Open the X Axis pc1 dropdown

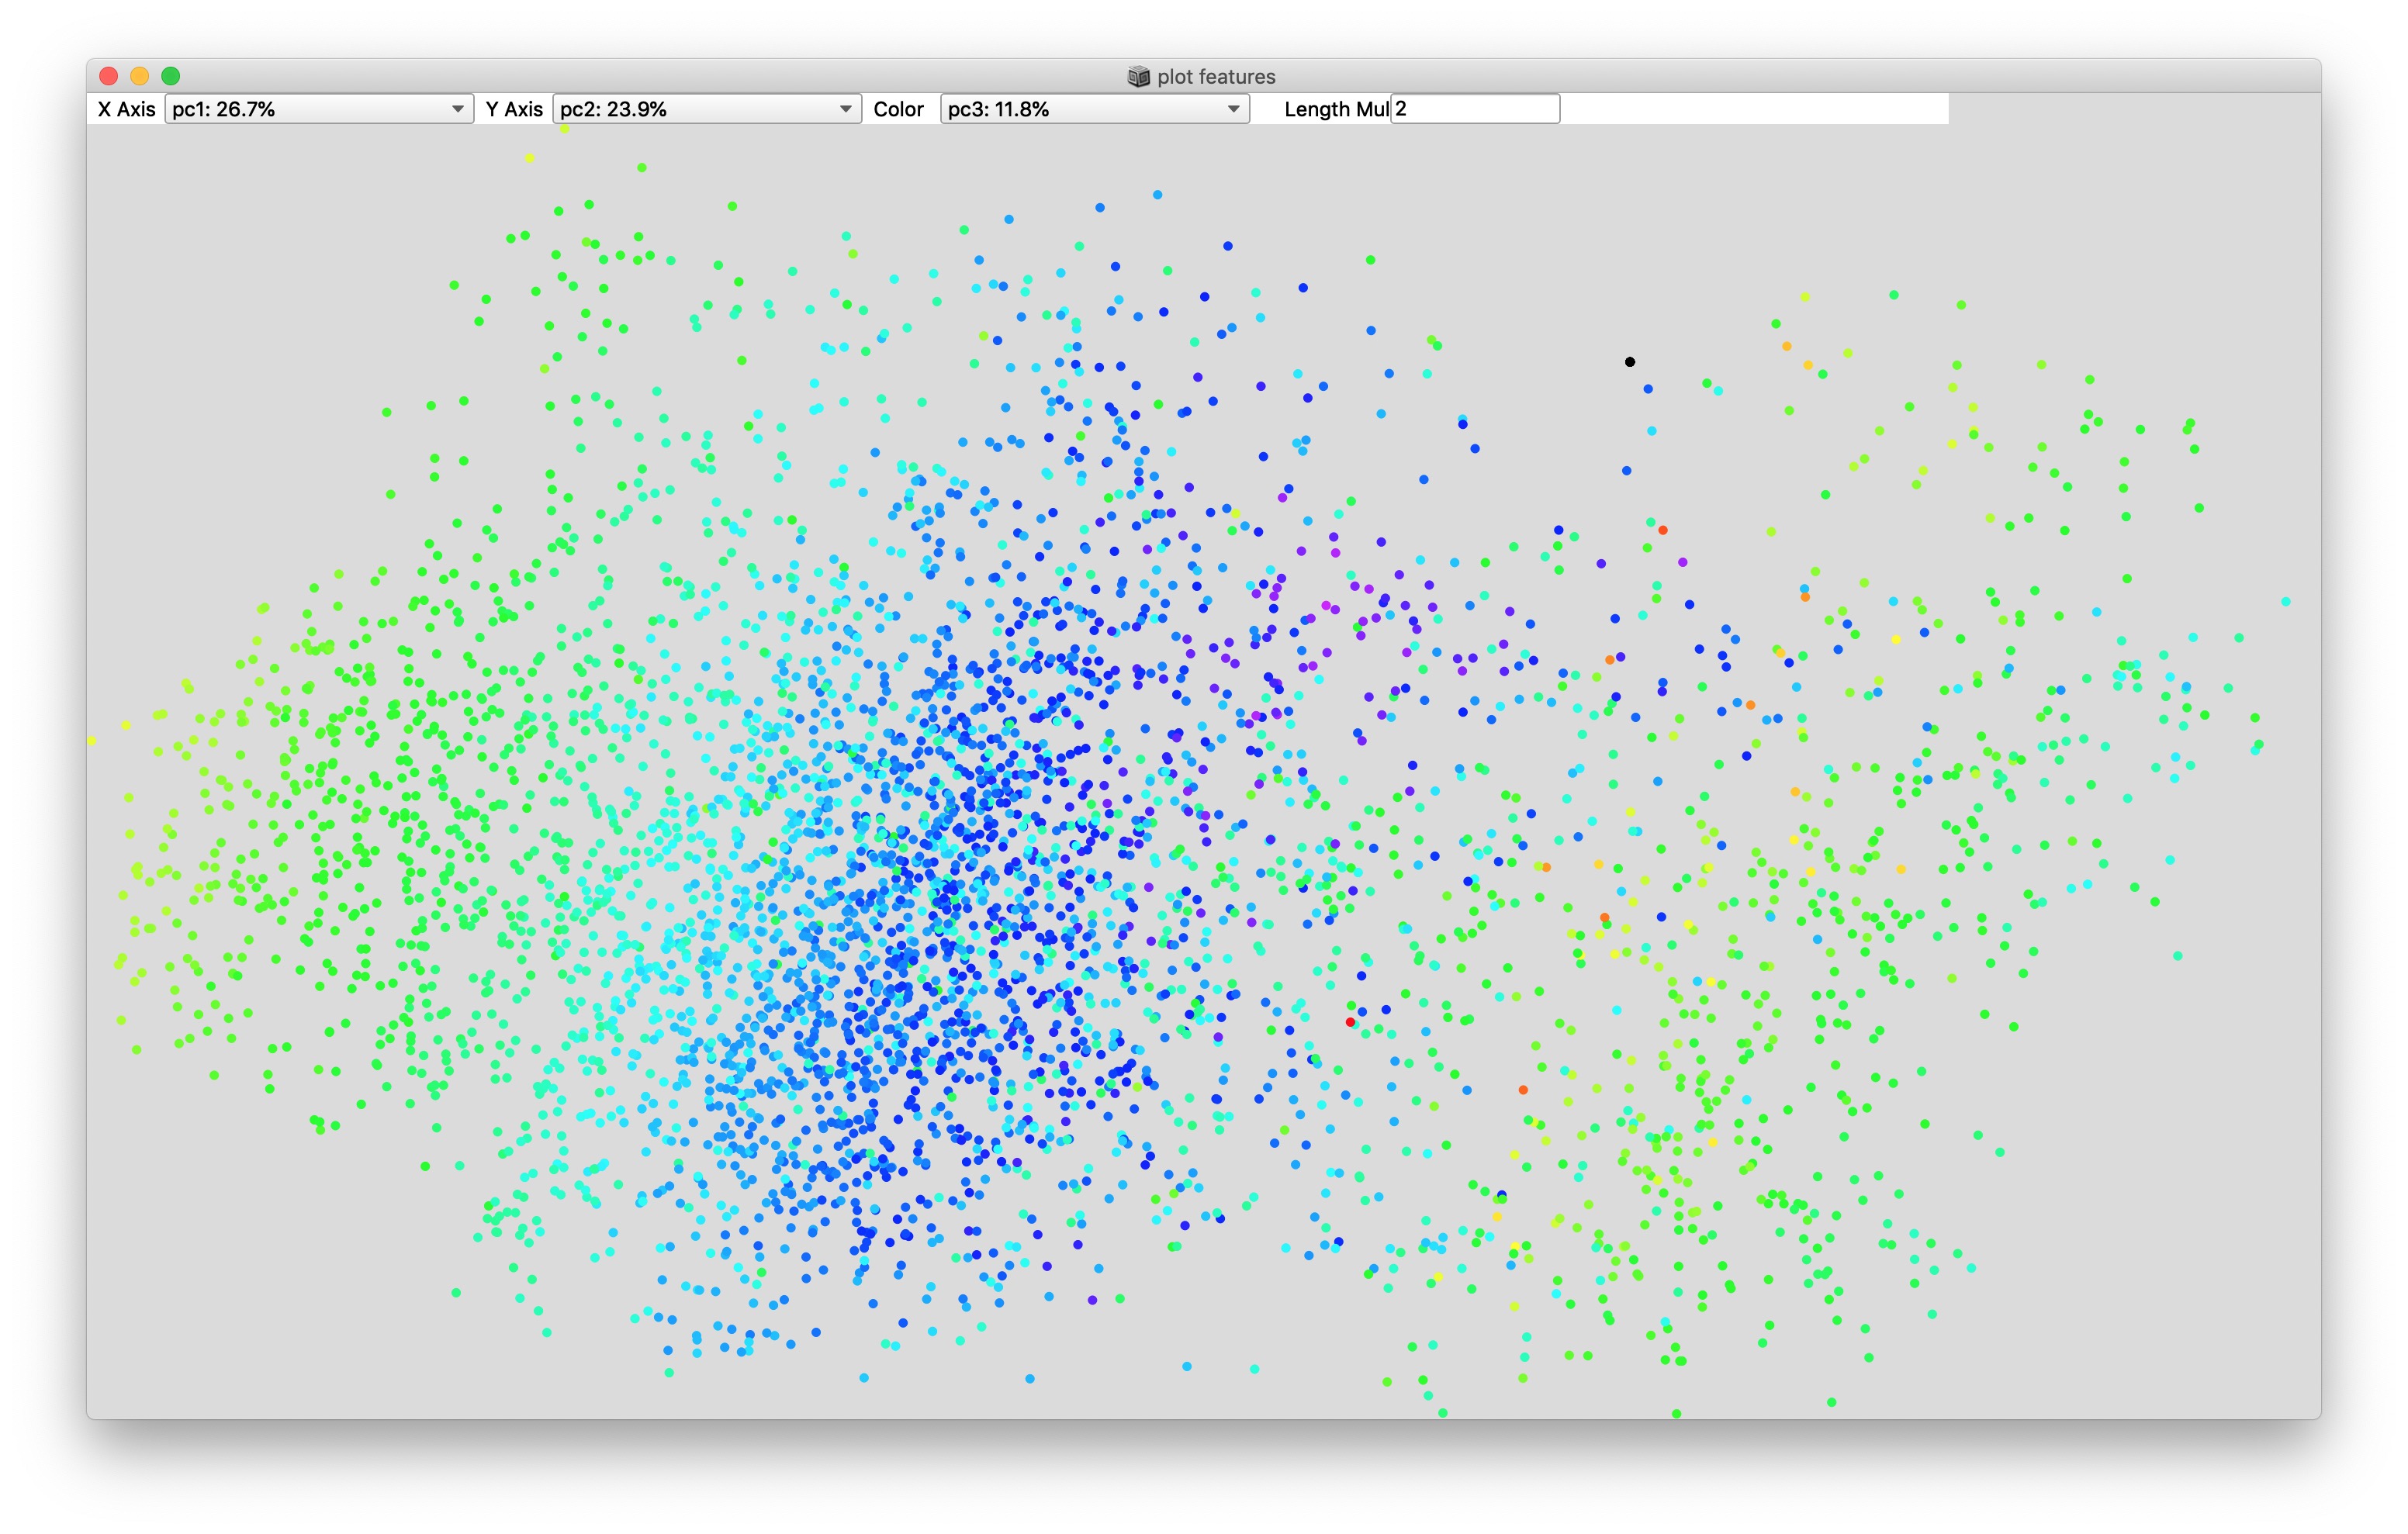pos(318,109)
